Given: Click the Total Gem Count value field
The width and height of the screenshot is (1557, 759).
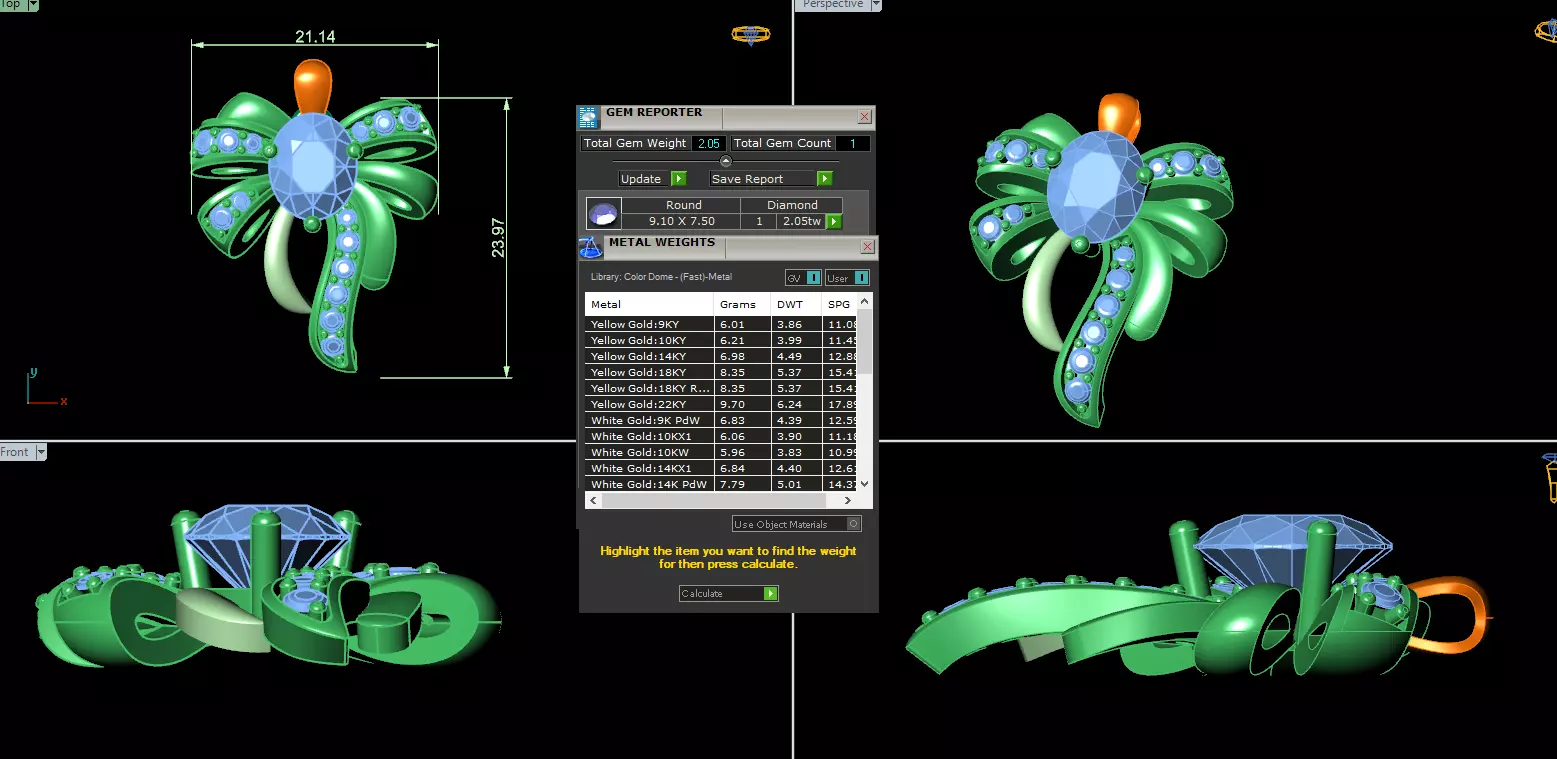Looking at the screenshot, I should click(x=852, y=143).
